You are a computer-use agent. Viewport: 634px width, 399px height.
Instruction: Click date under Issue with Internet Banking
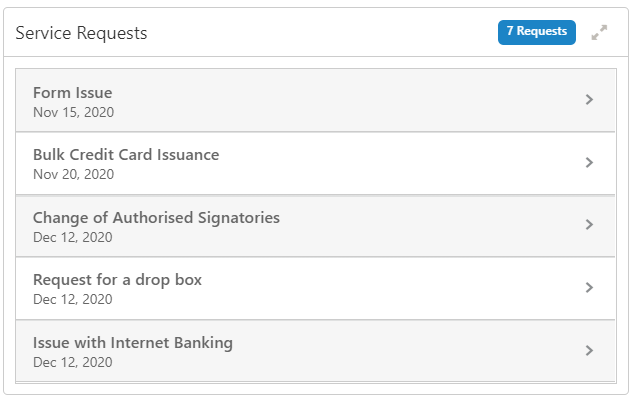click(72, 362)
